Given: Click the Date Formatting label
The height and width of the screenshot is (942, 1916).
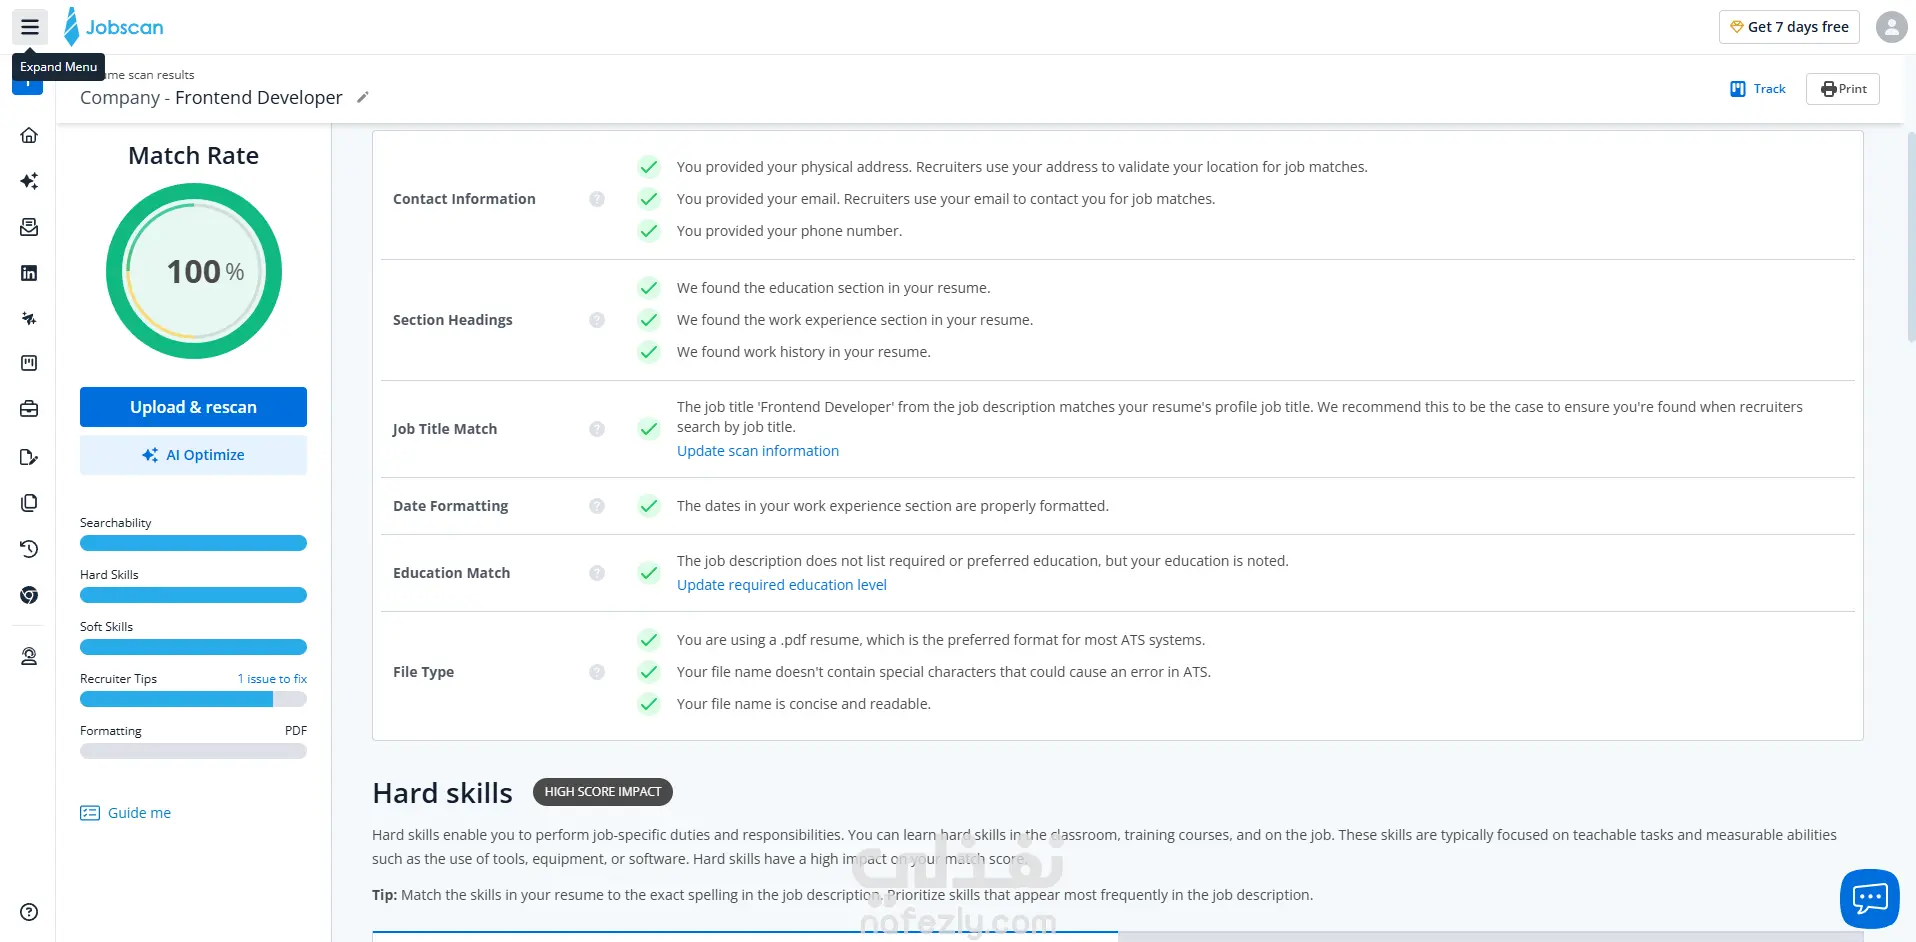Looking at the screenshot, I should [450, 506].
